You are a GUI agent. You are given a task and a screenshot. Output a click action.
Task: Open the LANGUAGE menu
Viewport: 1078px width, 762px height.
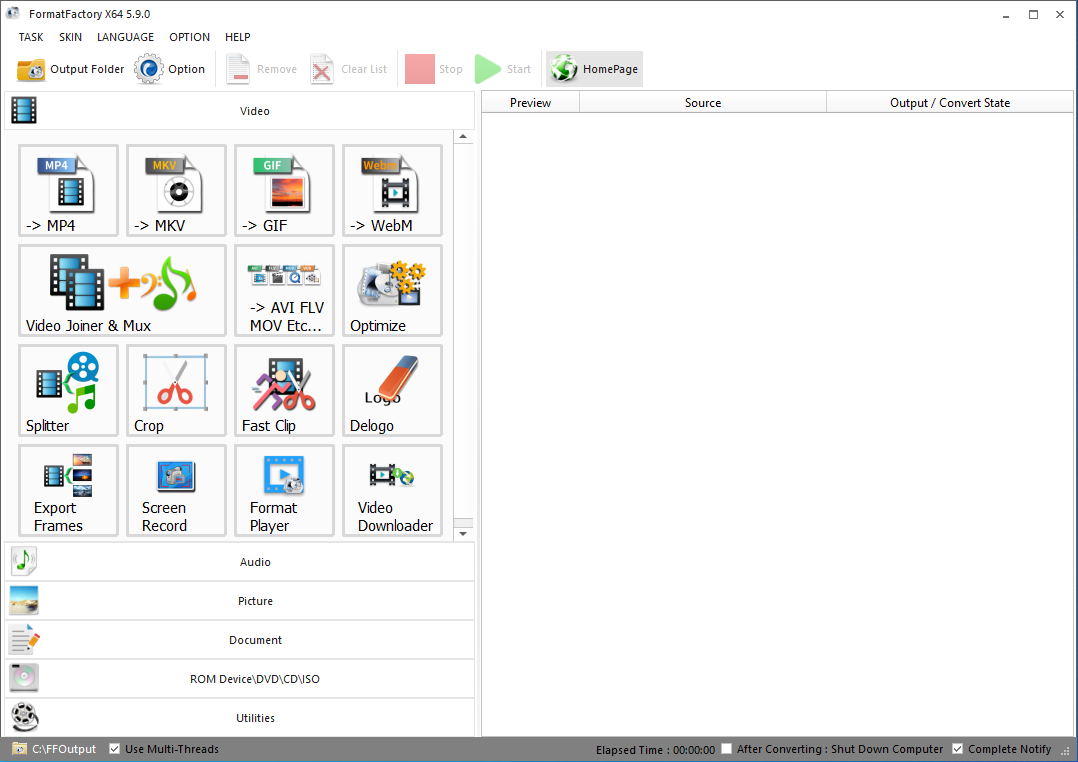point(125,37)
